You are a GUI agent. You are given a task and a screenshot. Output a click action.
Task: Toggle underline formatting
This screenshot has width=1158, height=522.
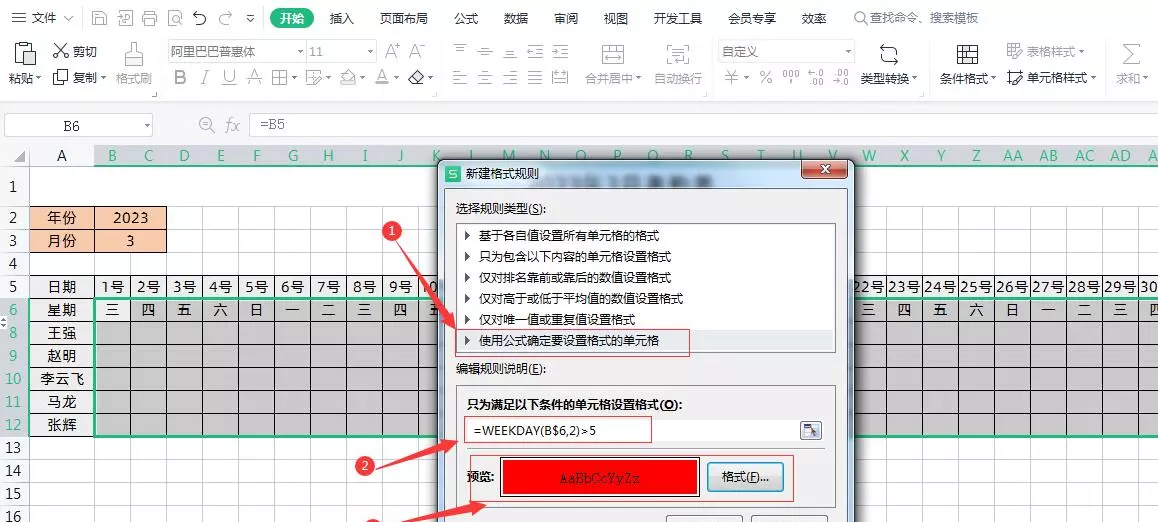(230, 78)
